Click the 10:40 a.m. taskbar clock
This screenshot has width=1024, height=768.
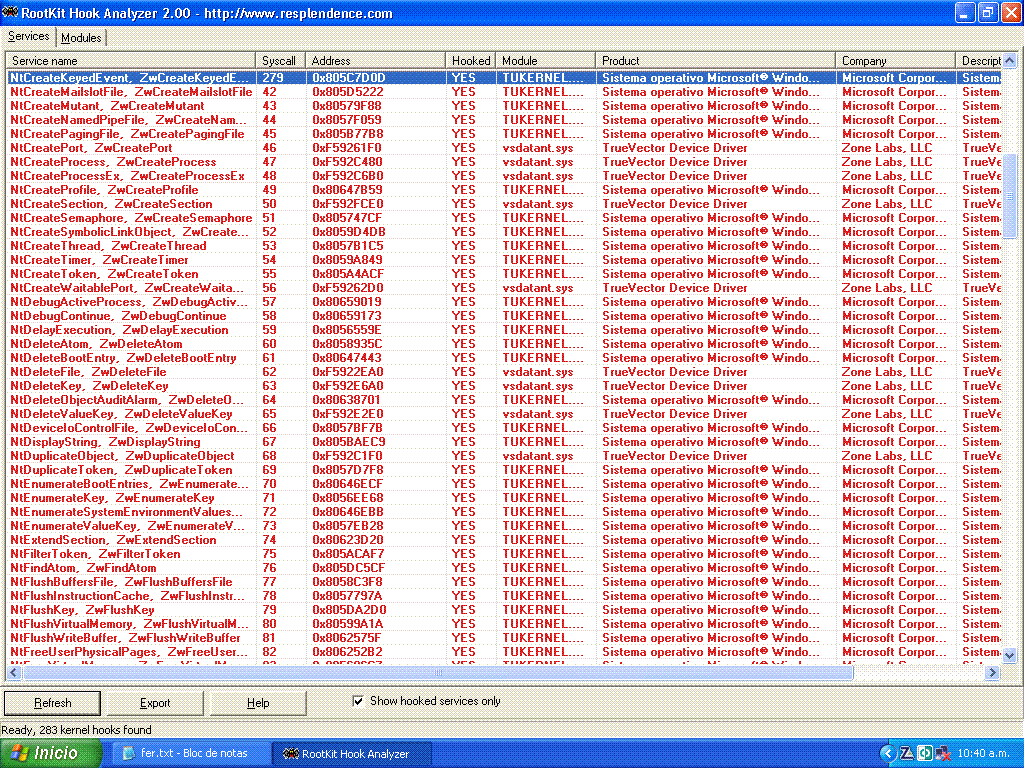[x=984, y=753]
